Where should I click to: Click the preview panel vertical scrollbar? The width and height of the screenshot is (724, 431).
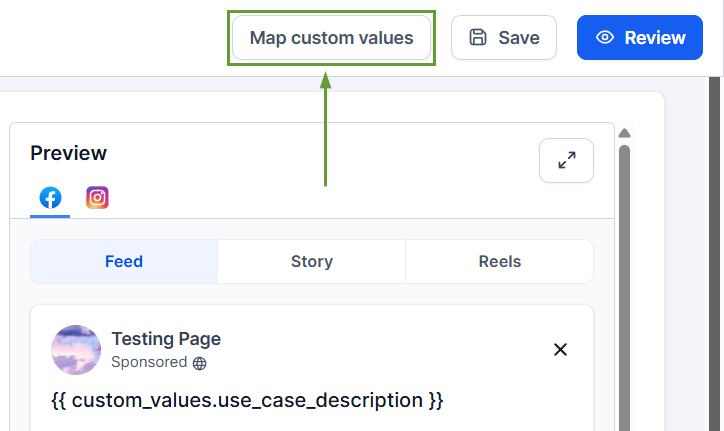click(624, 288)
